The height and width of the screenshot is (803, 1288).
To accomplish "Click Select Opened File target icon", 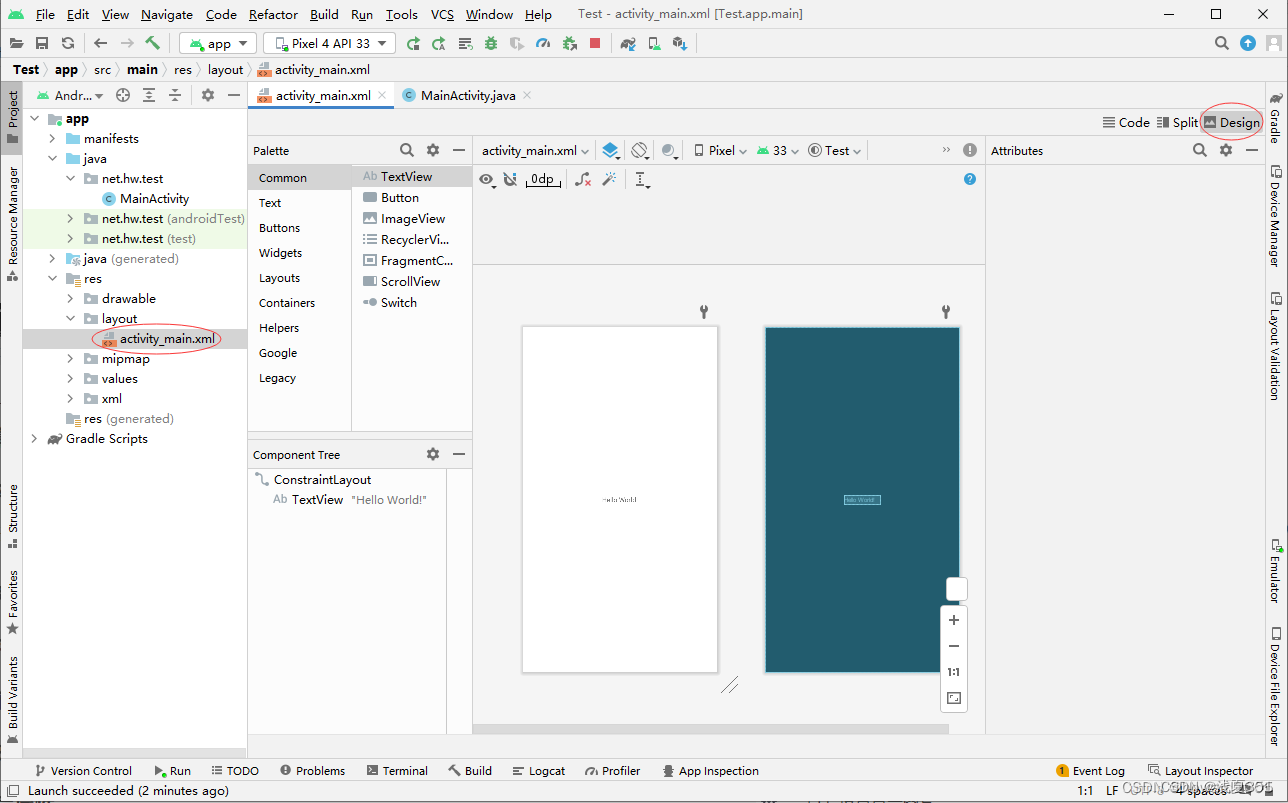I will coord(123,95).
